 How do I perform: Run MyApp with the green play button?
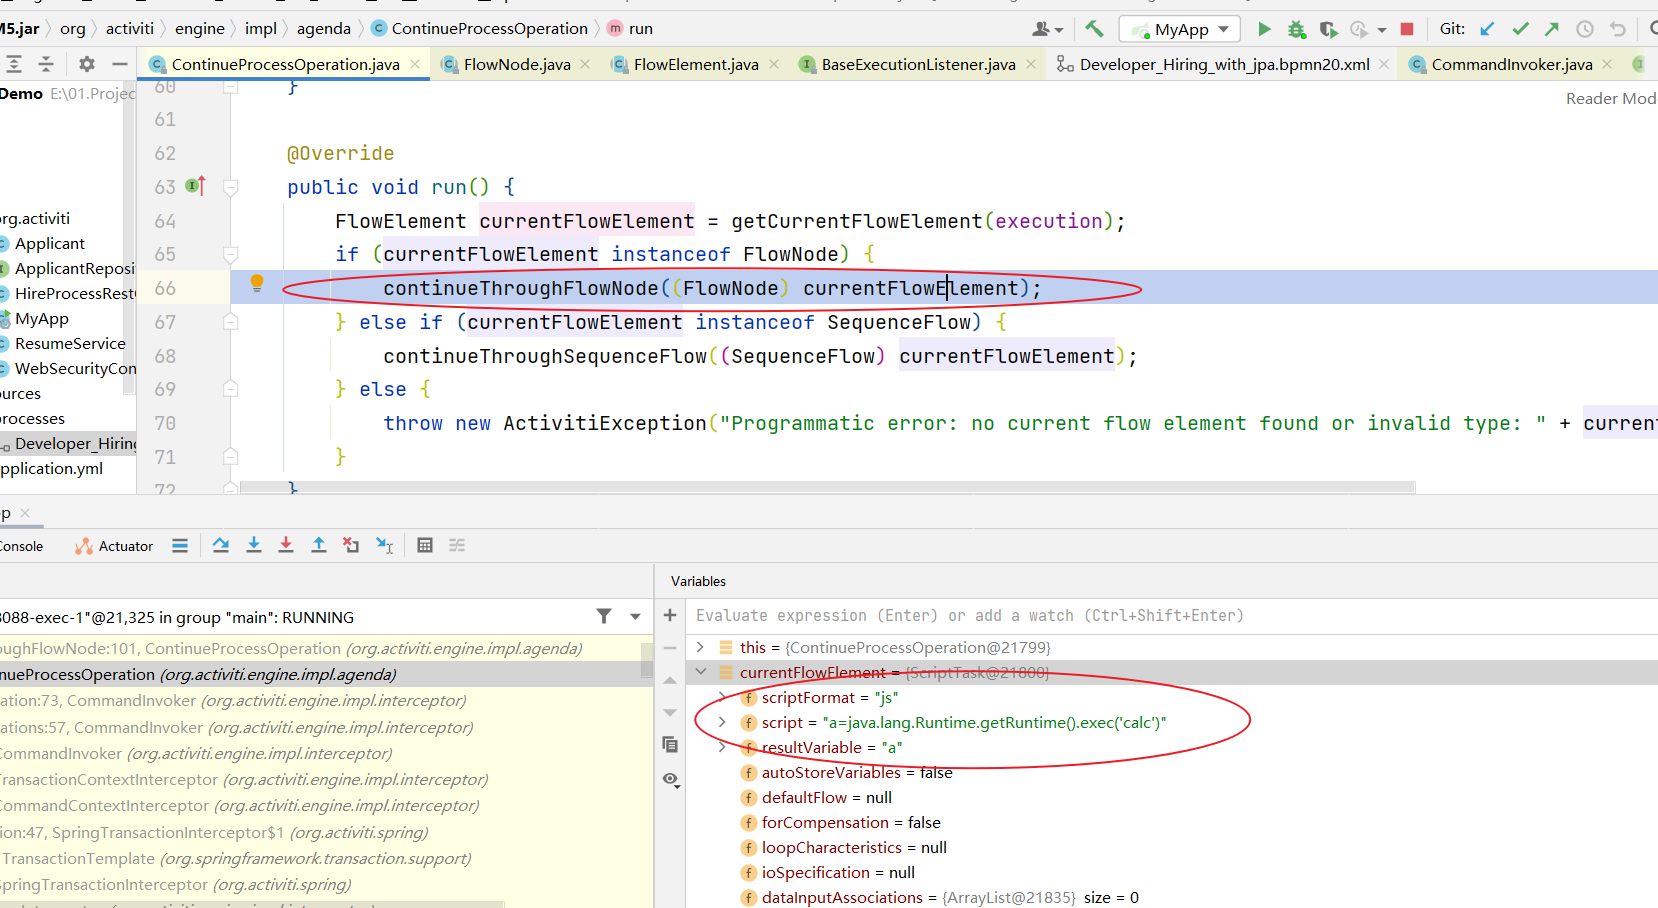point(1264,29)
